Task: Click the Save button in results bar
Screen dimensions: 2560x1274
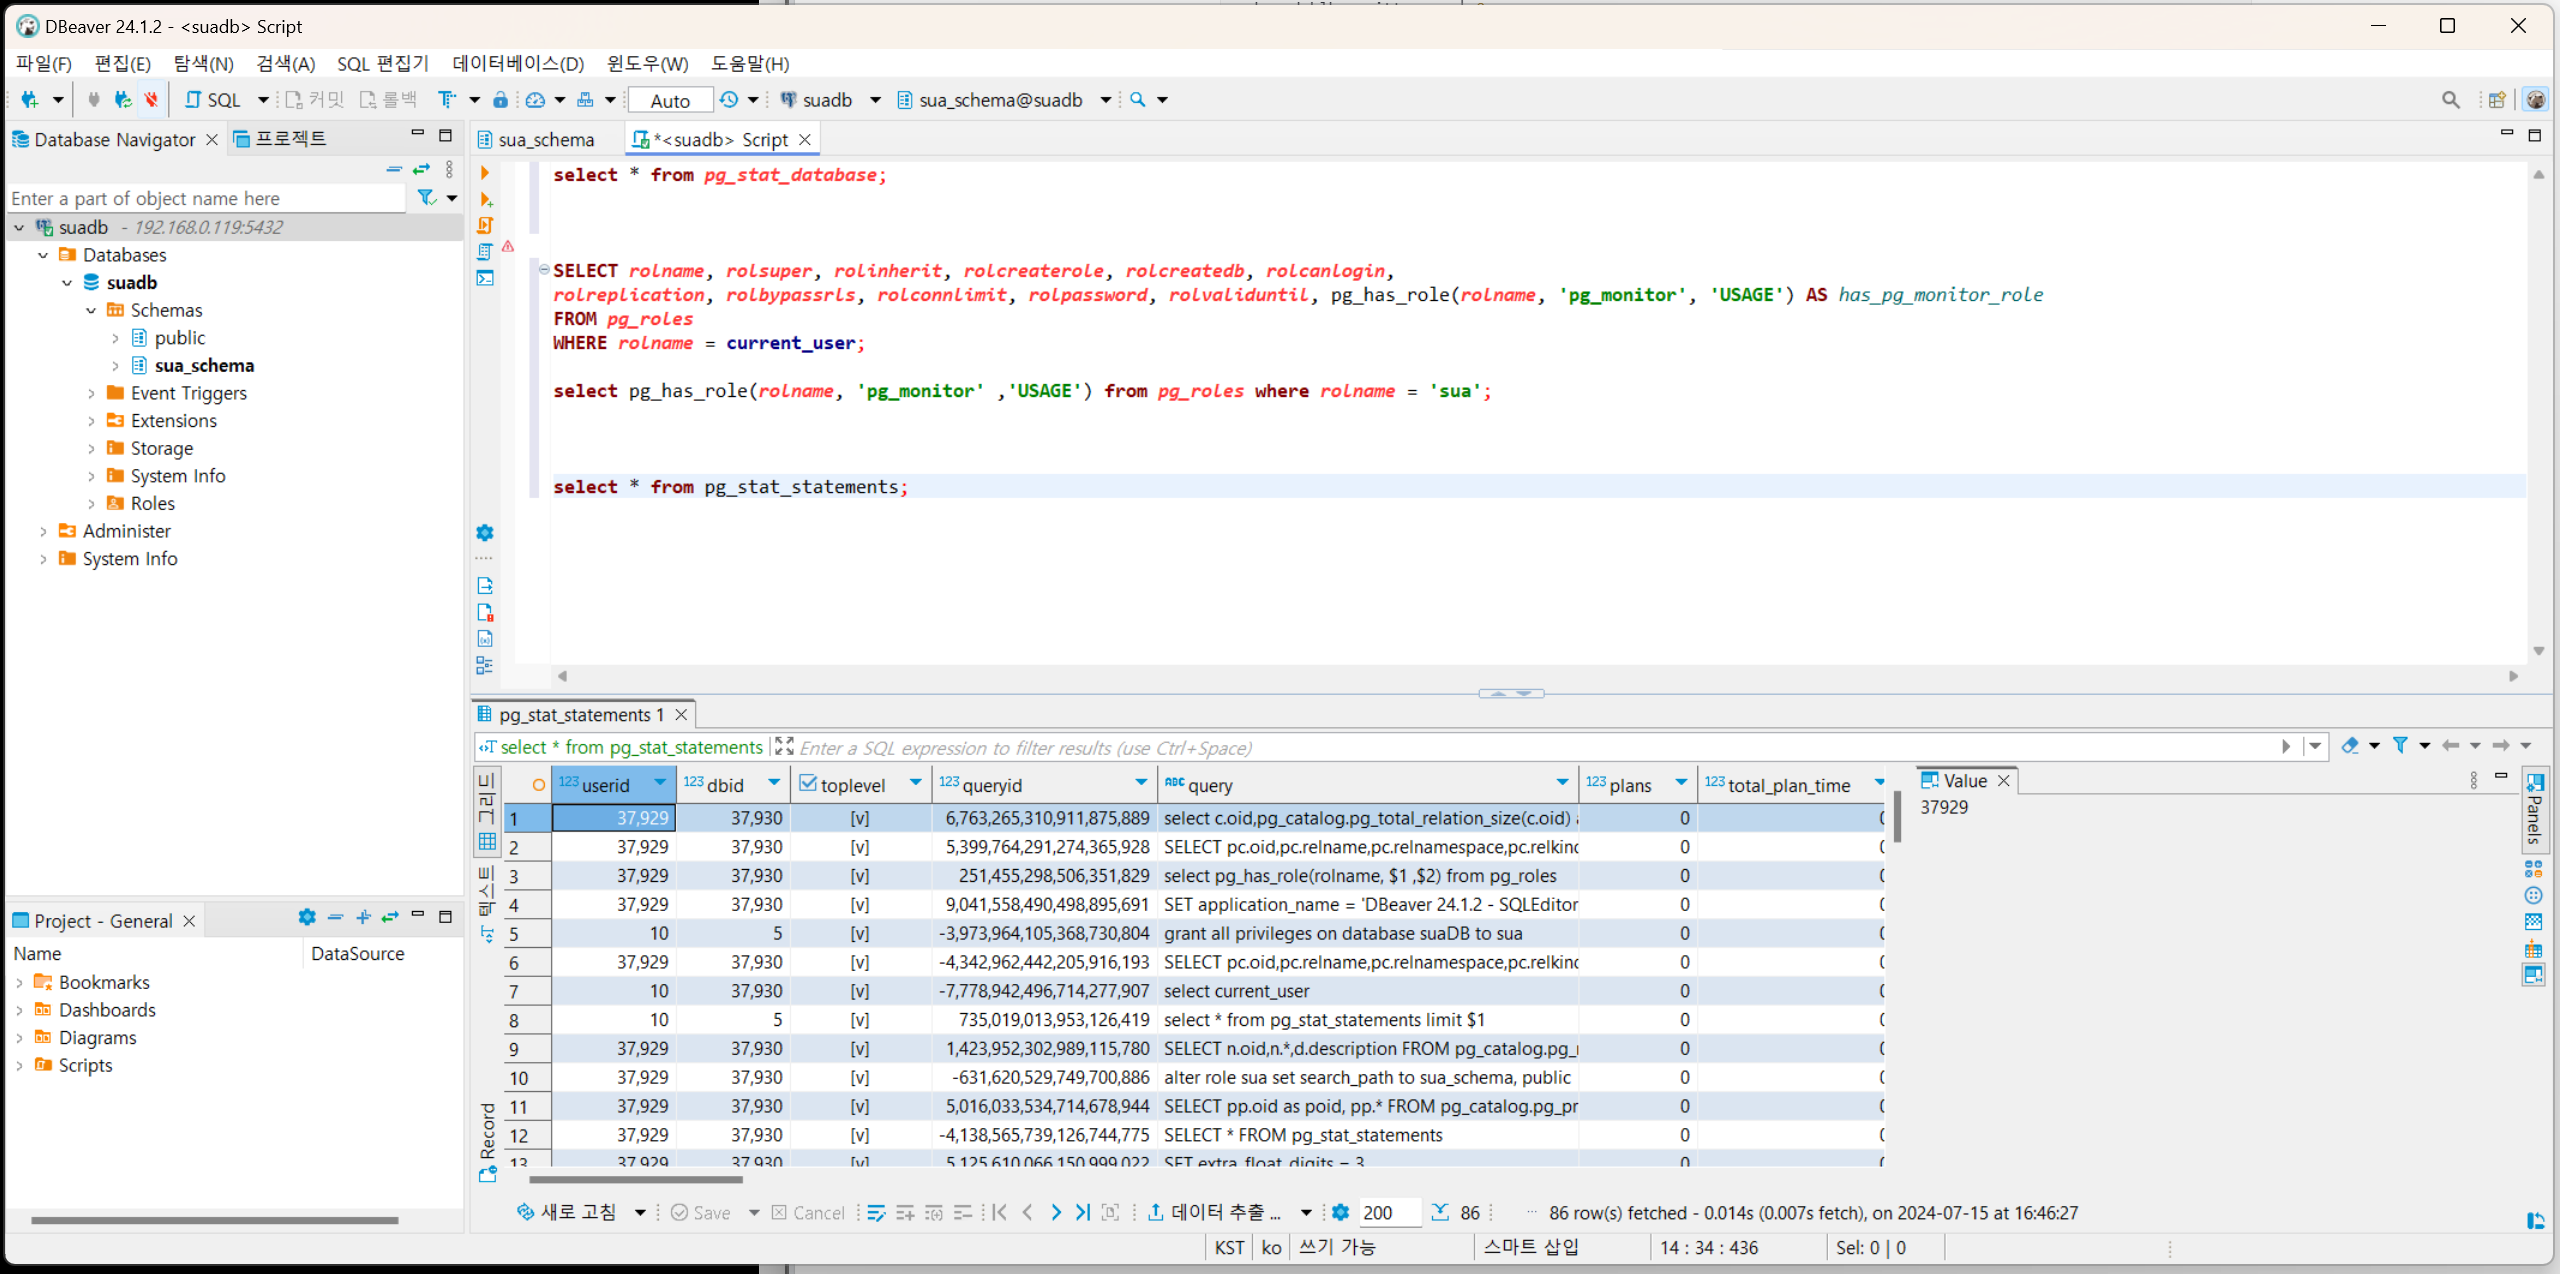Action: tap(700, 1212)
